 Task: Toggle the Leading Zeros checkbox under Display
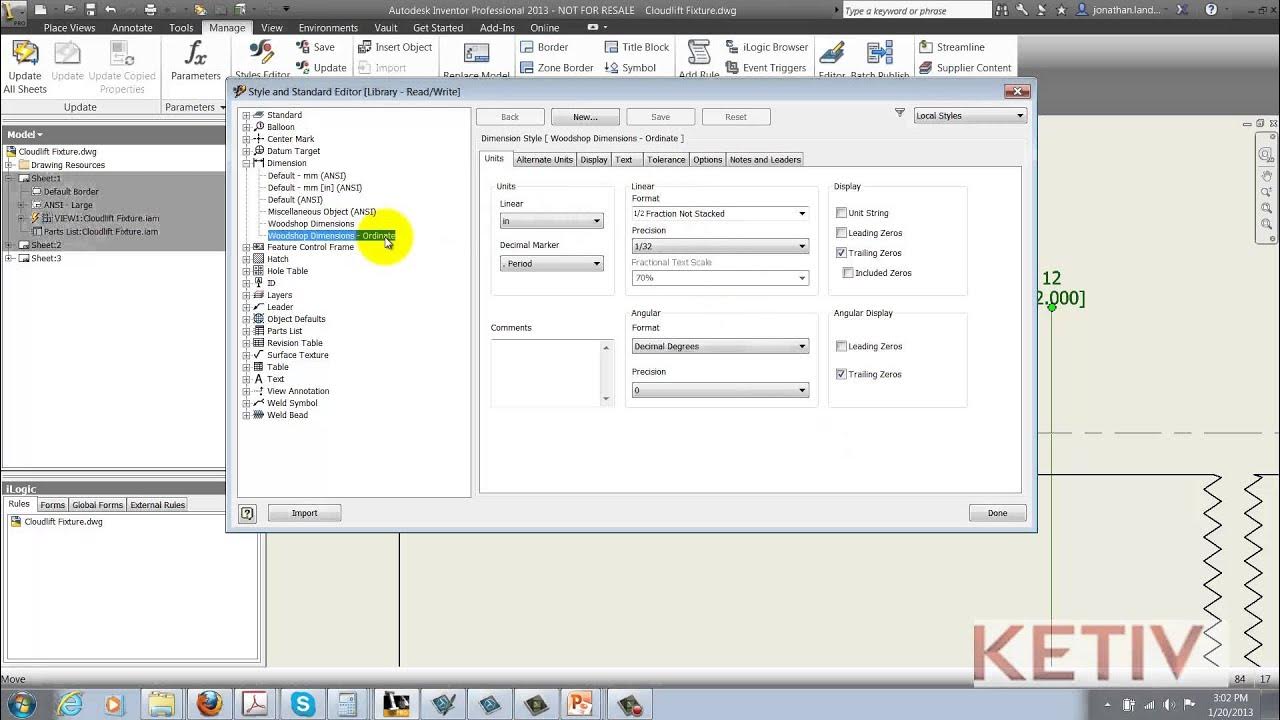point(841,233)
